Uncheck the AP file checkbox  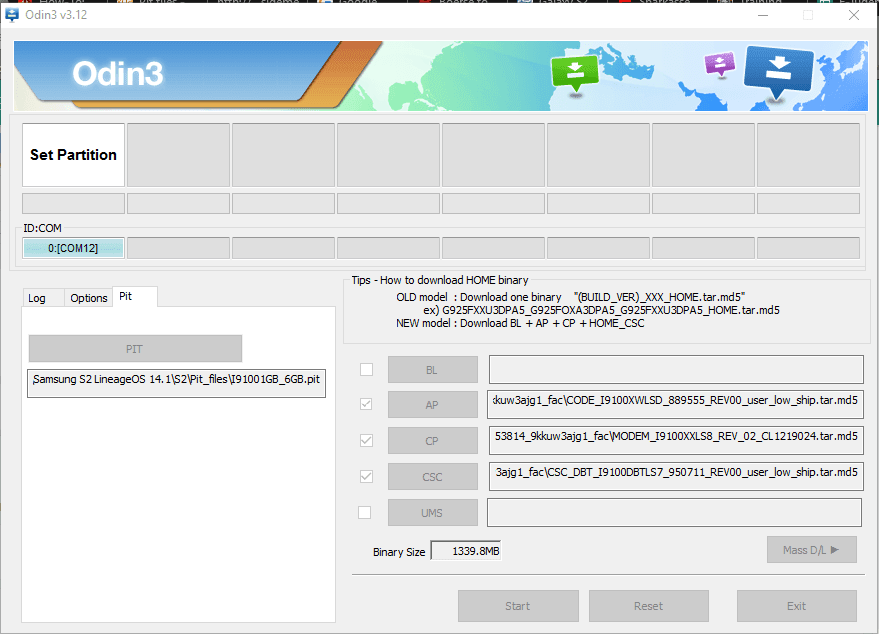click(x=366, y=404)
